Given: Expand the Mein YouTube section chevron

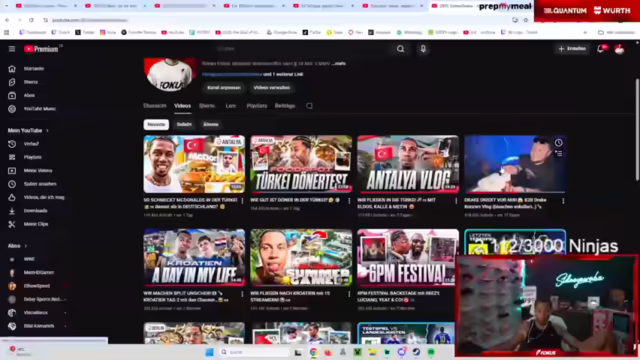Looking at the screenshot, I should (x=47, y=131).
